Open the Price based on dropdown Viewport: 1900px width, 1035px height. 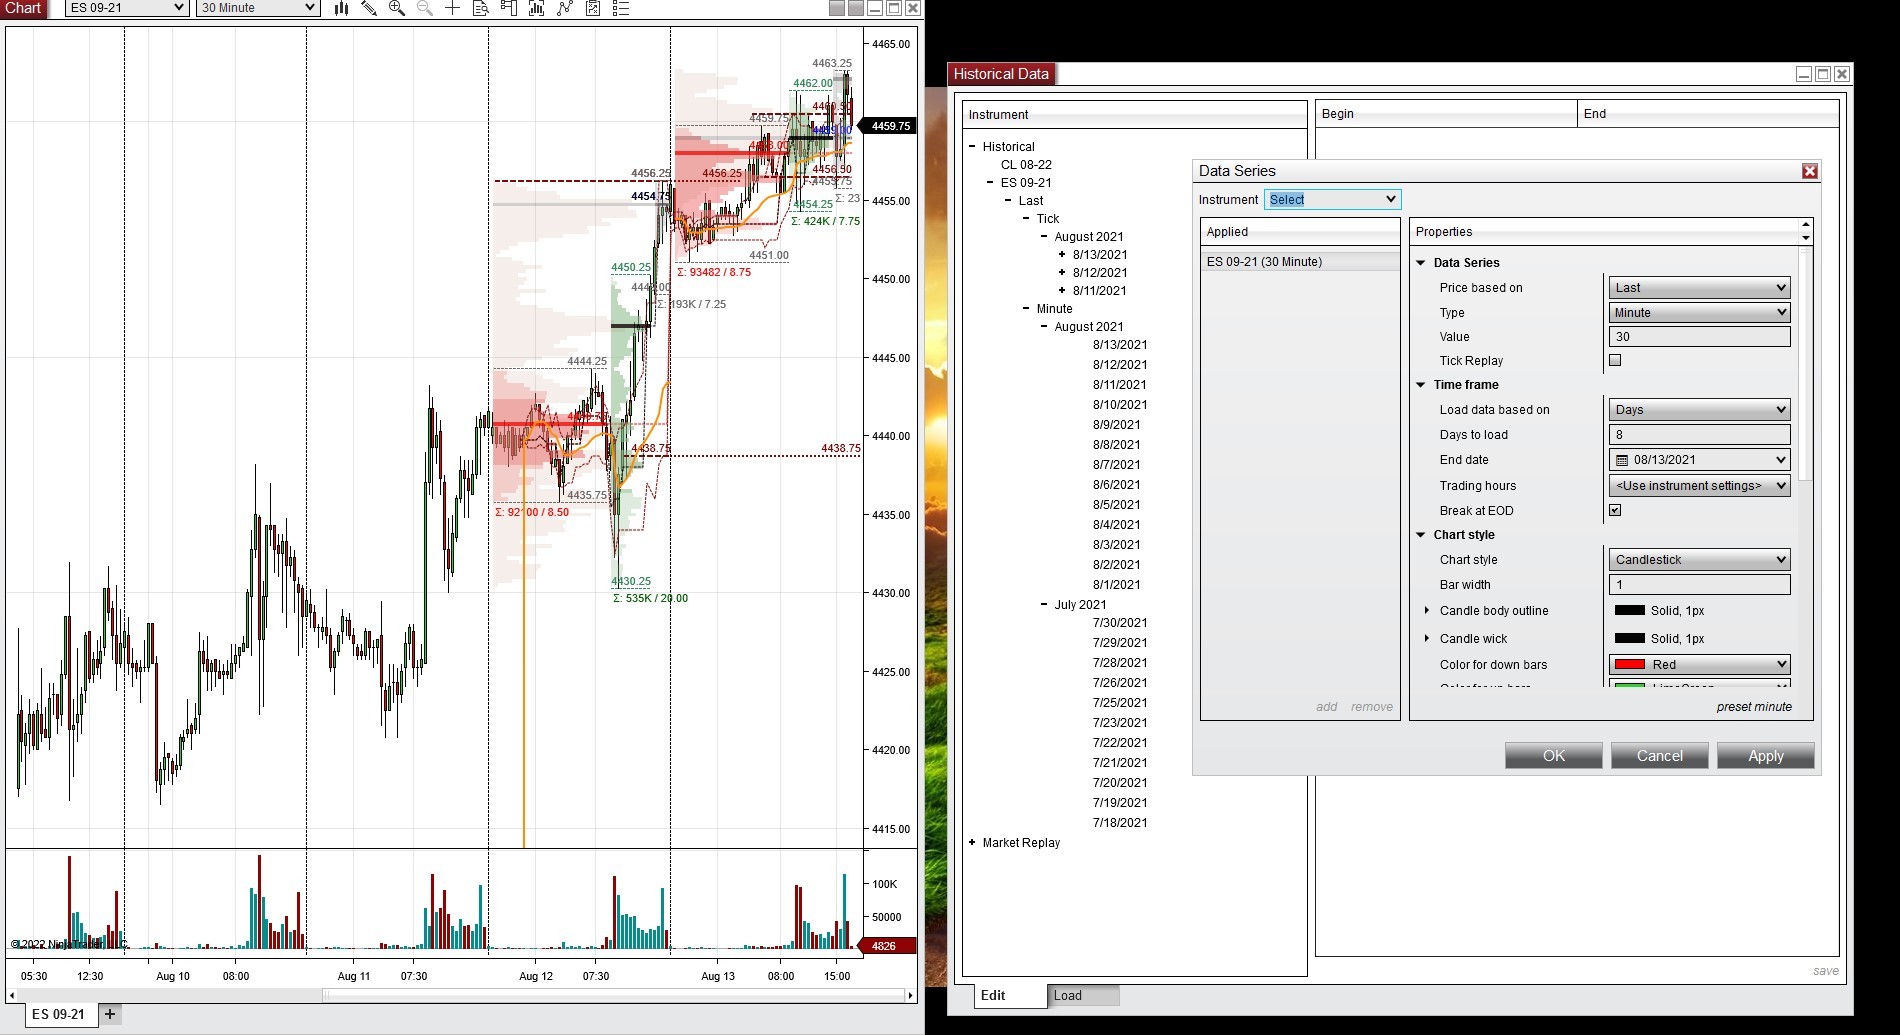coord(1700,288)
